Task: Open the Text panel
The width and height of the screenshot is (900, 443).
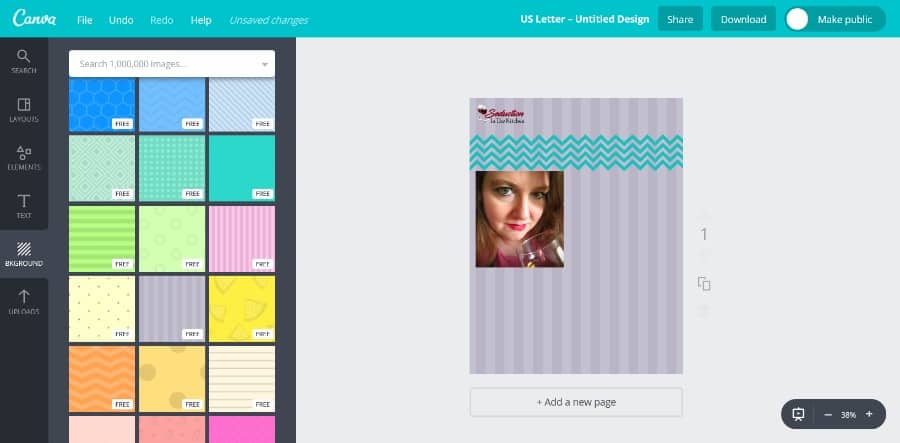Action: [24, 207]
